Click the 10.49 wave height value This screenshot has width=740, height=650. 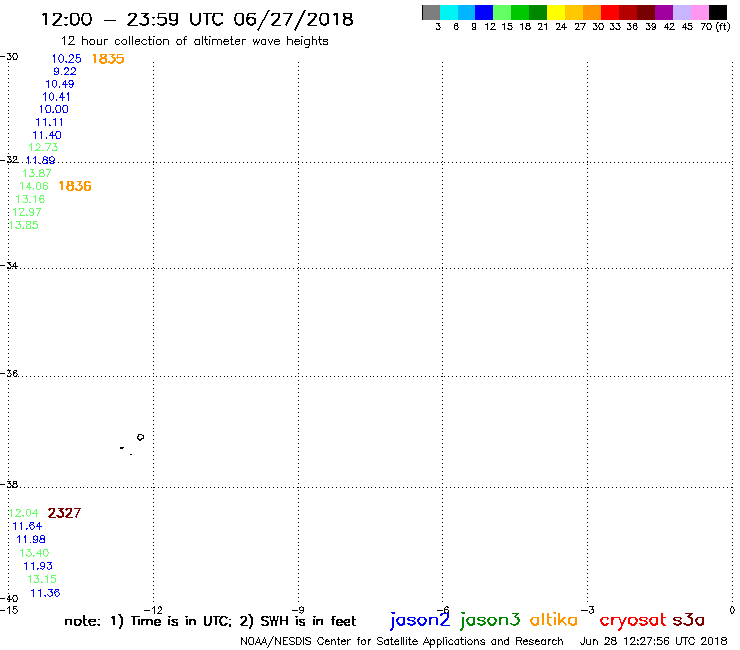(x=59, y=84)
